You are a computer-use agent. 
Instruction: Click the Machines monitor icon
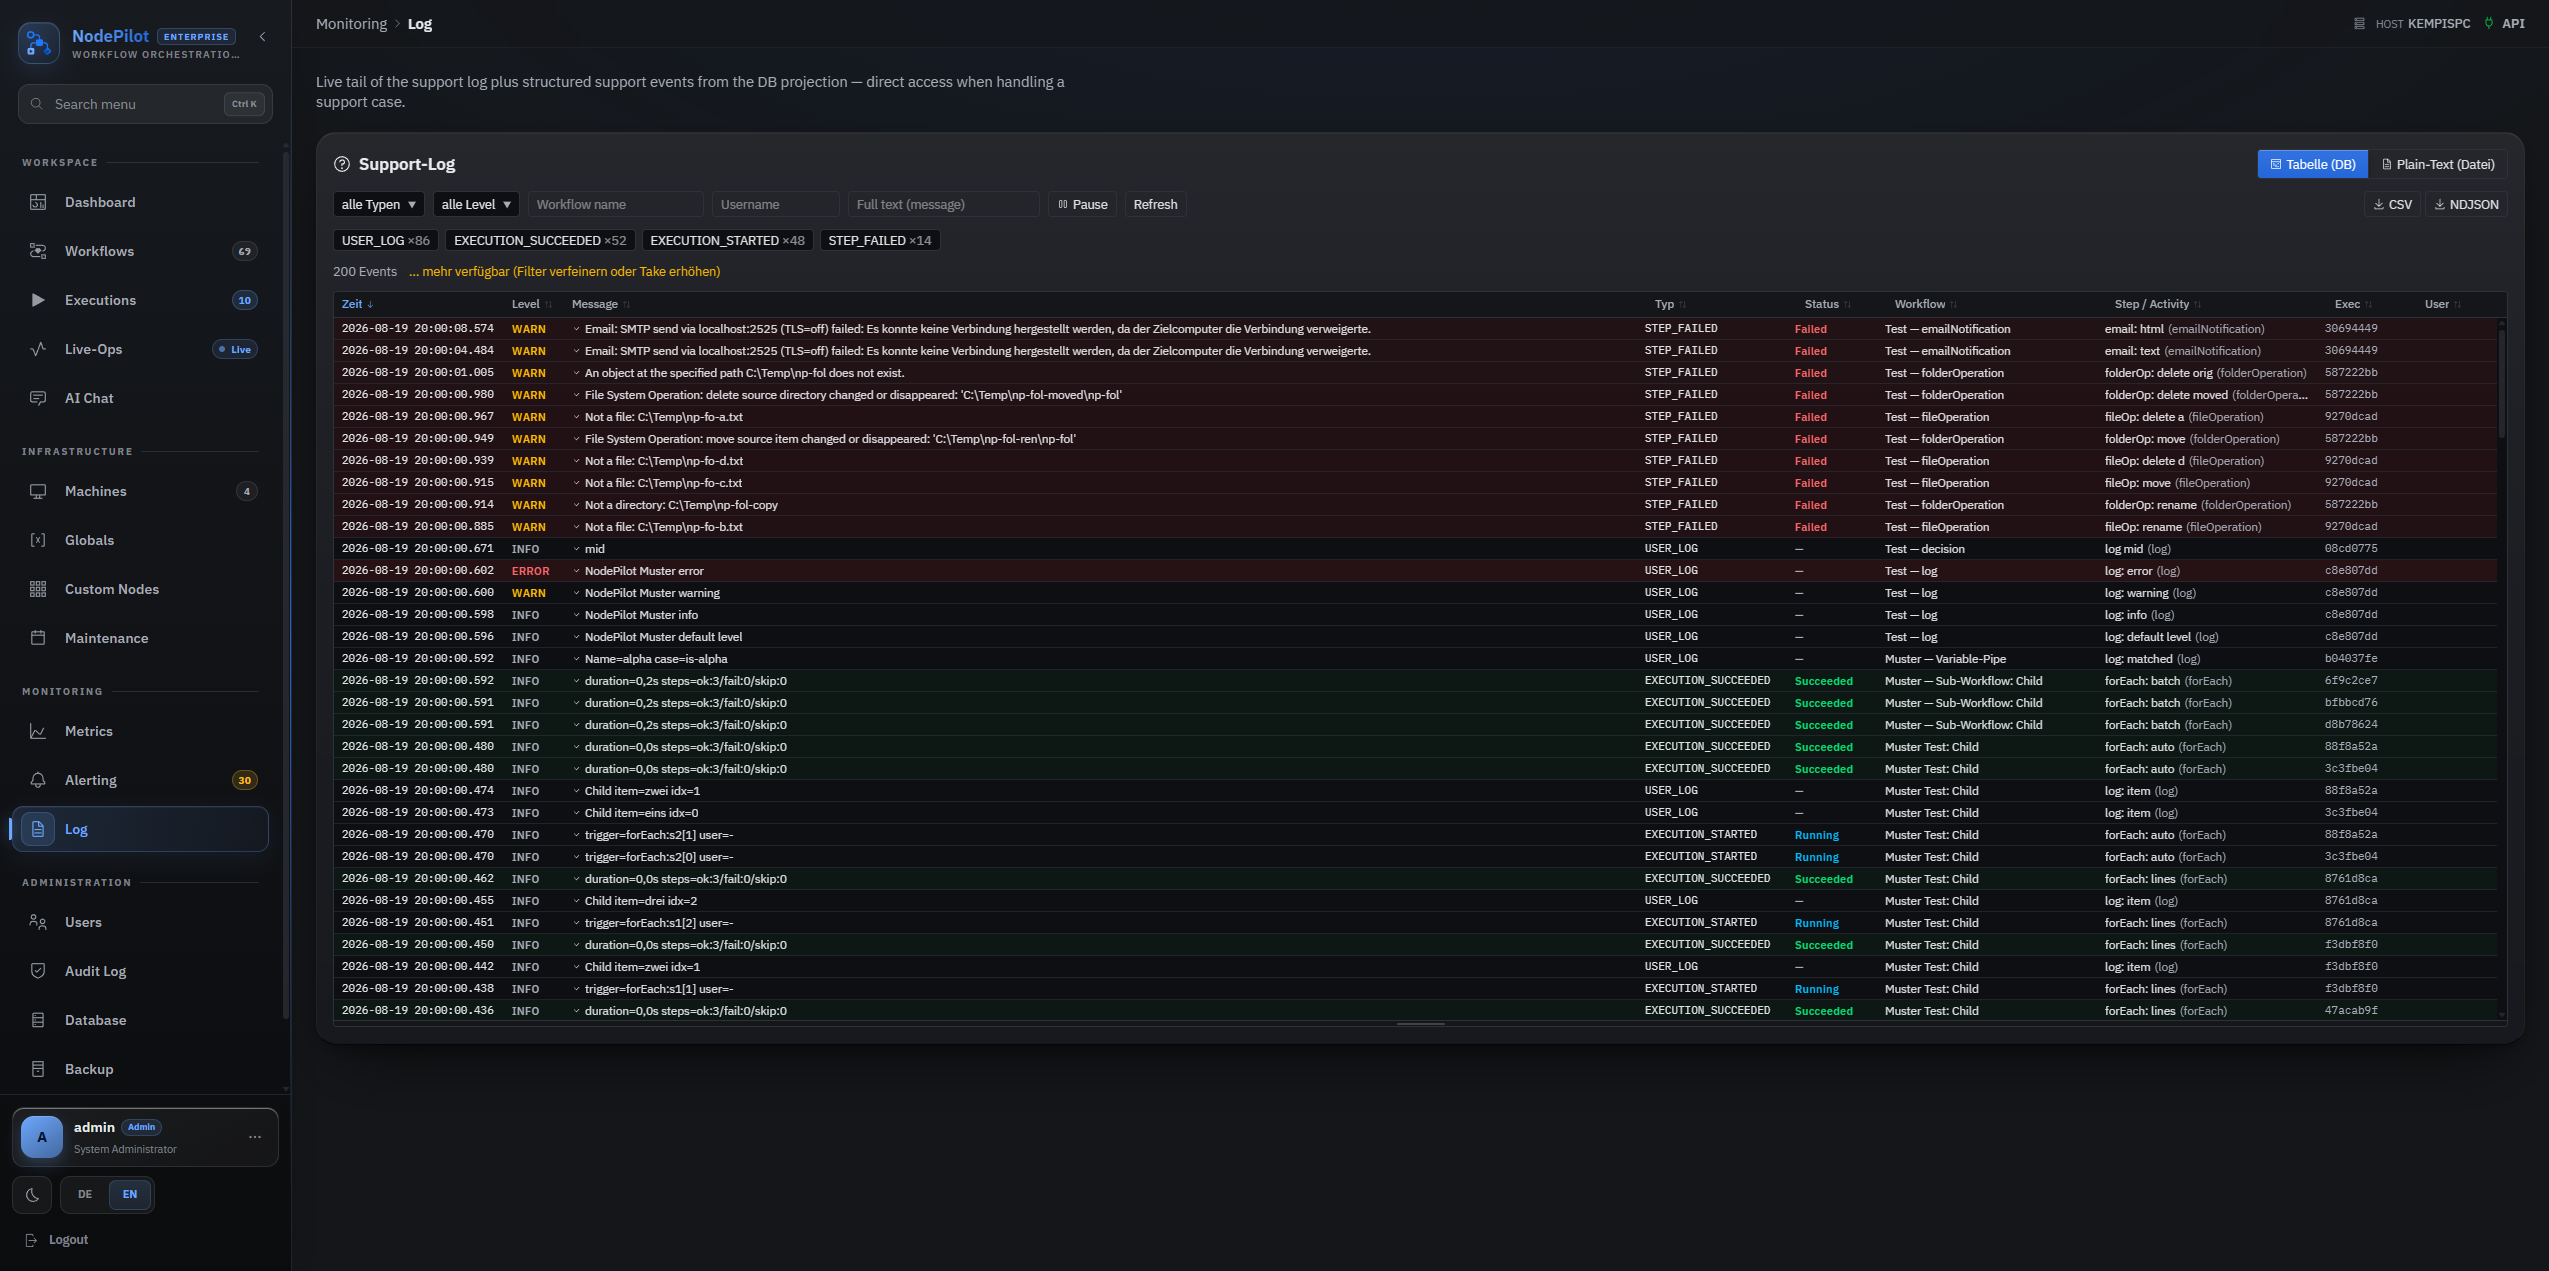[38, 491]
